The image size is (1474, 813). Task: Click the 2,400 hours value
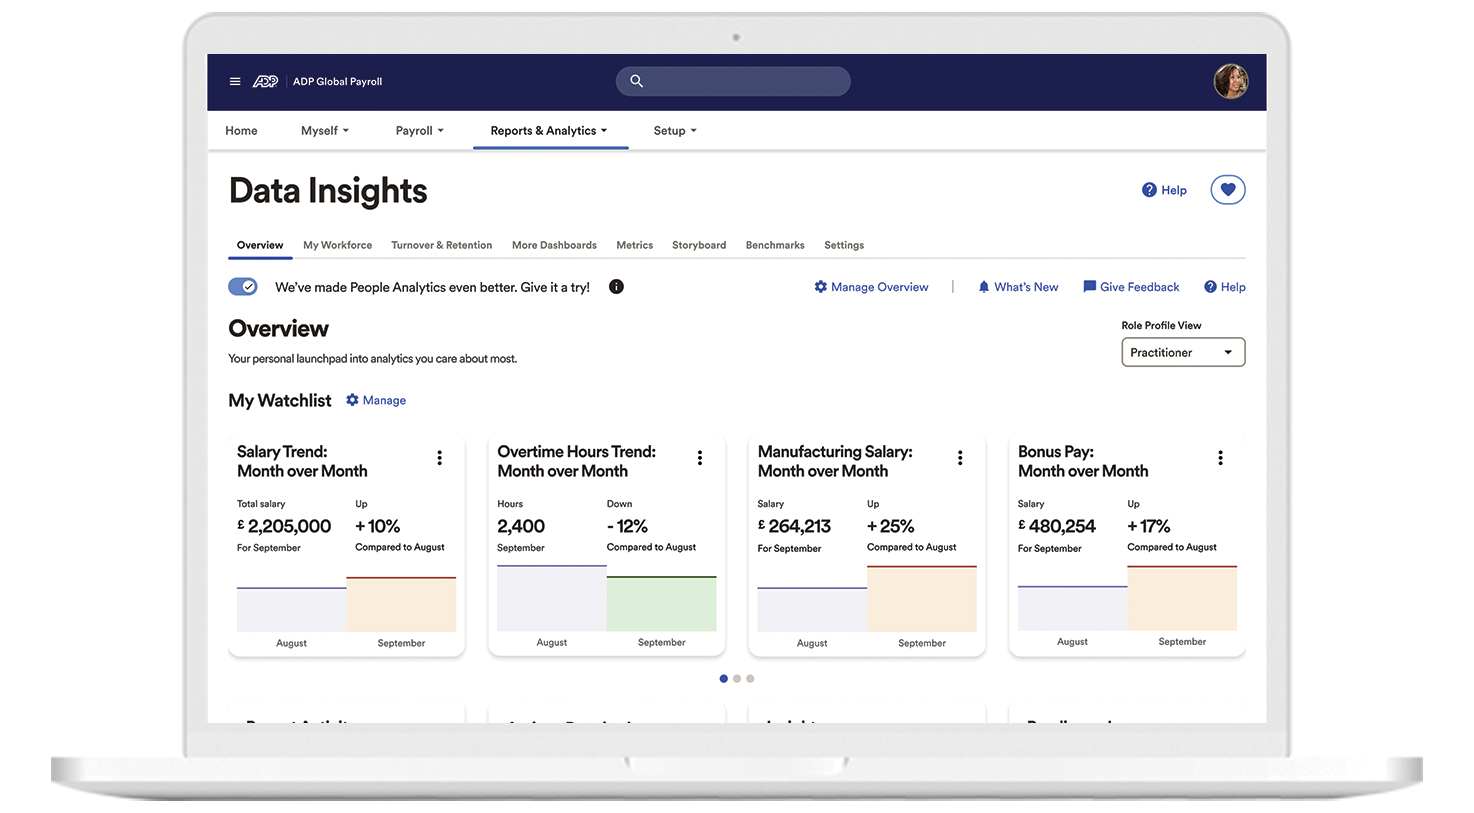coord(521,526)
